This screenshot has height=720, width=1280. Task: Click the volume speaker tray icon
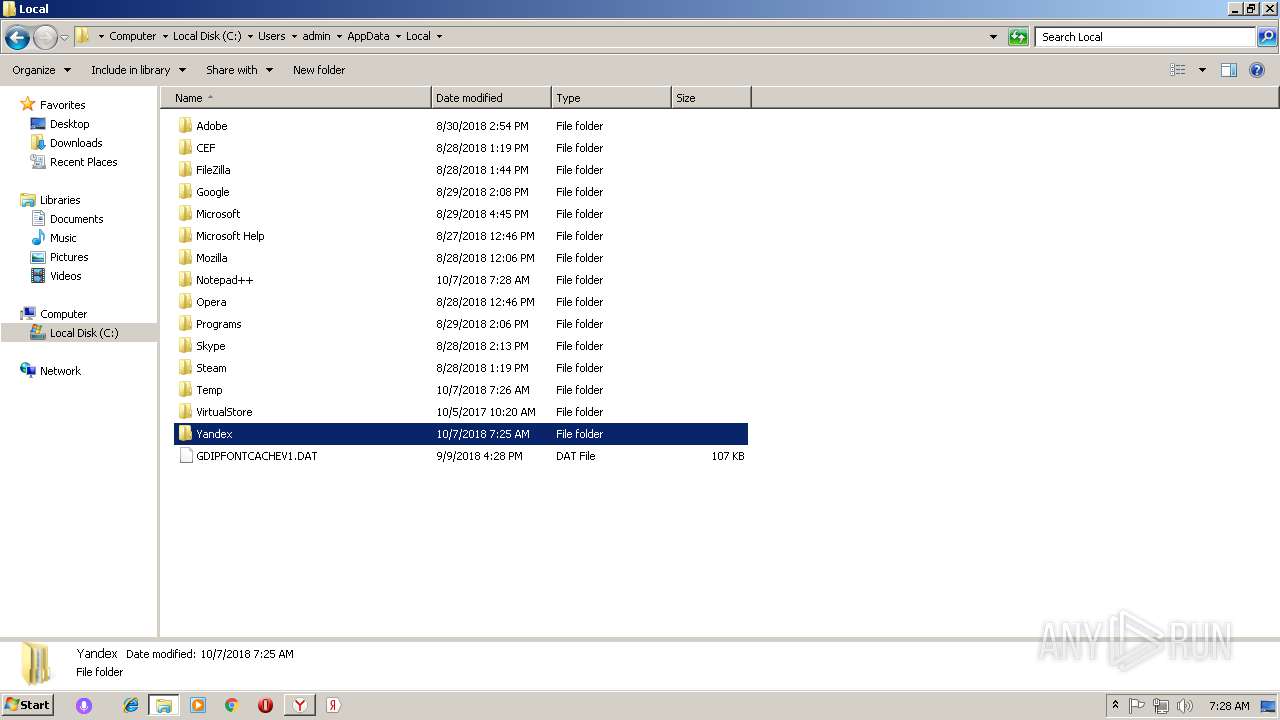1185,705
